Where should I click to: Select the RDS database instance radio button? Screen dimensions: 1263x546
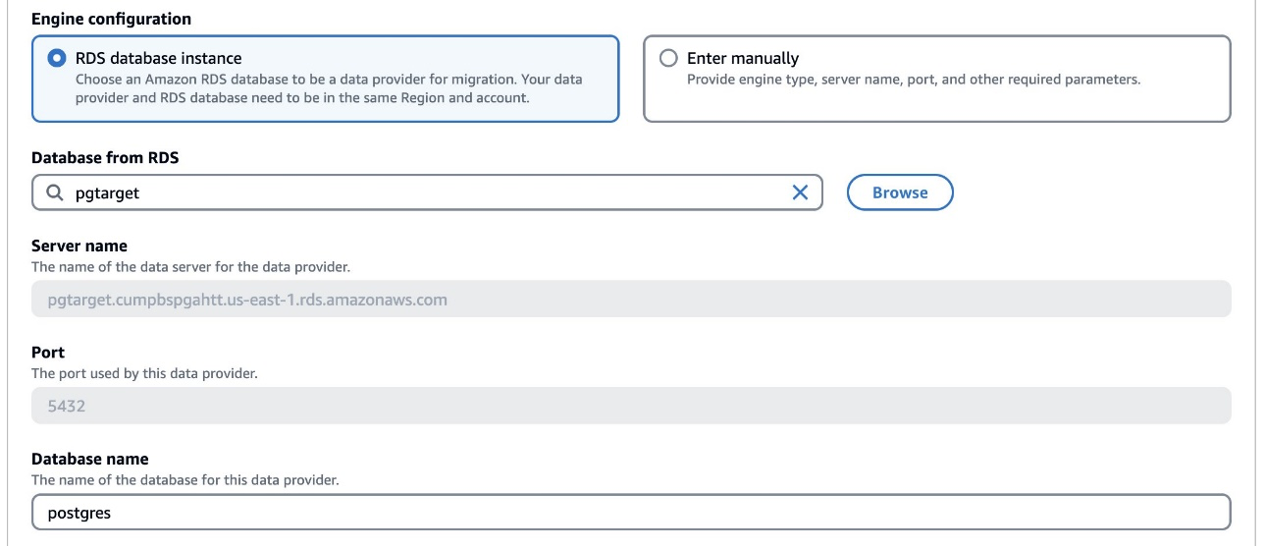click(57, 58)
